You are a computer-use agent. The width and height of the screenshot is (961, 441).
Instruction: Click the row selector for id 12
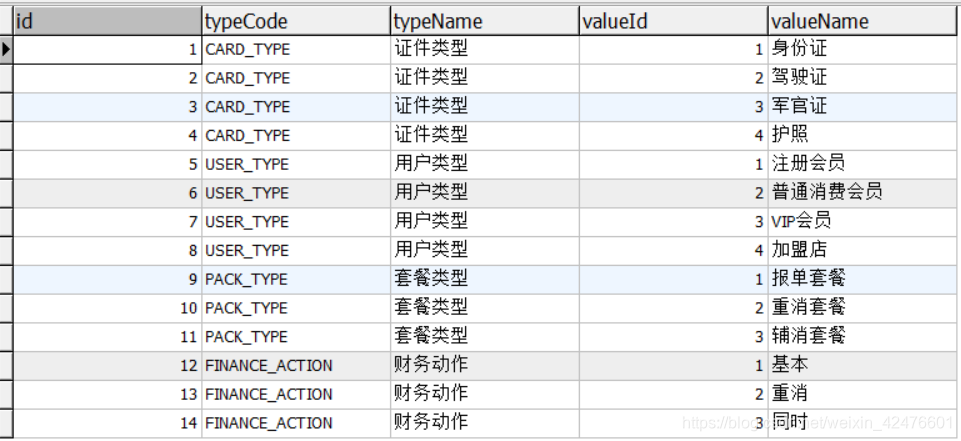pyautogui.click(x=6, y=366)
